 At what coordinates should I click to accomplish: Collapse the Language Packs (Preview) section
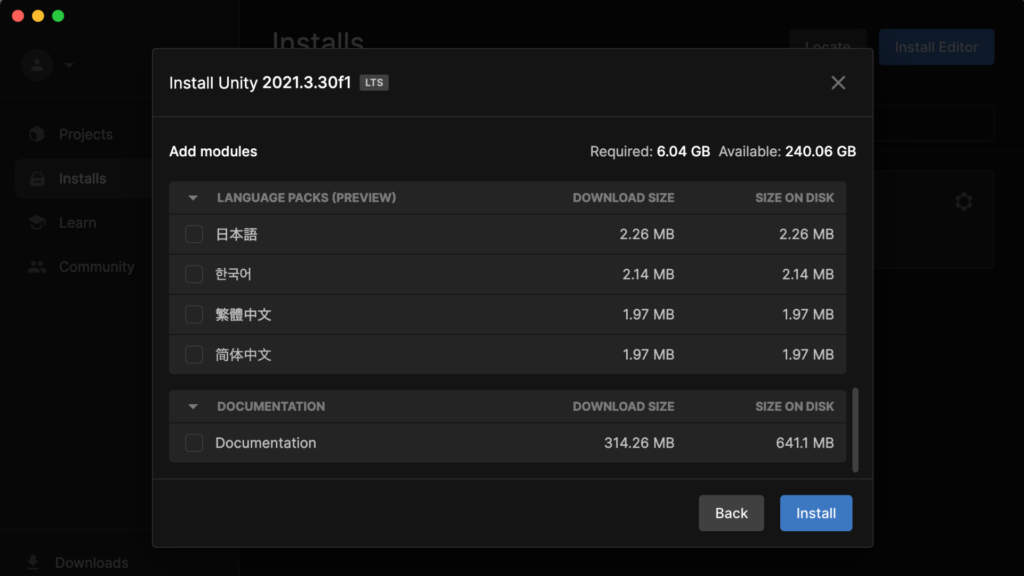click(193, 198)
